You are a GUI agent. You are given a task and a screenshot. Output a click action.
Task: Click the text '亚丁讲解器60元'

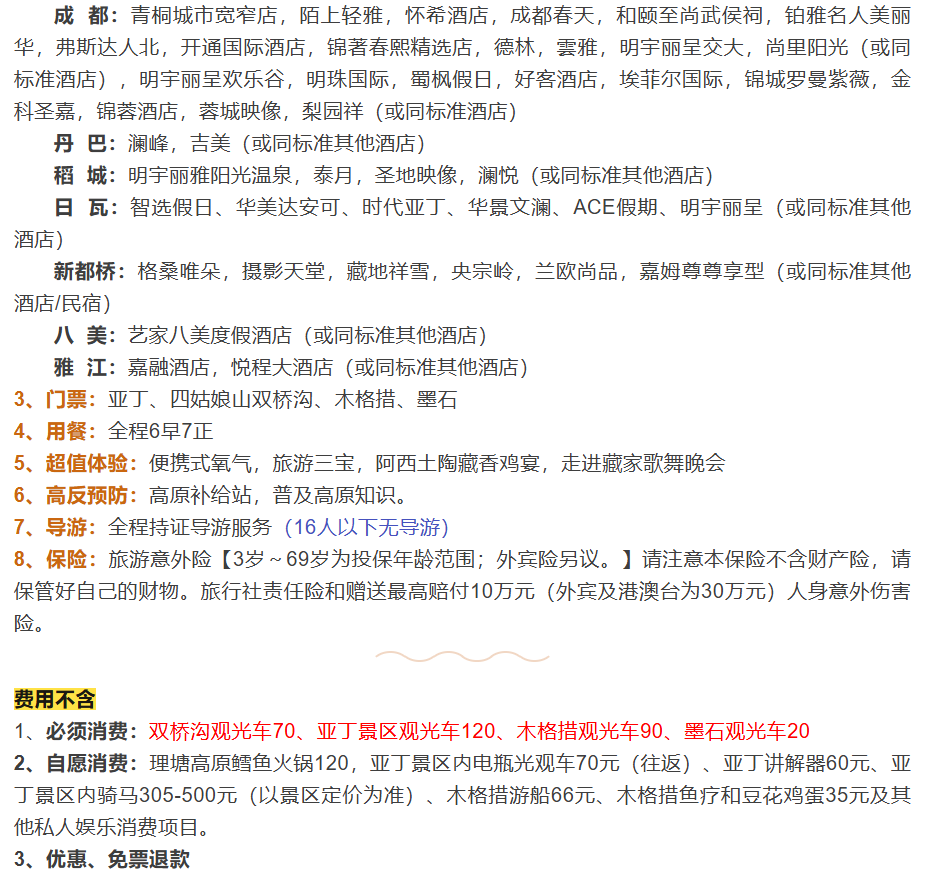click(796, 764)
